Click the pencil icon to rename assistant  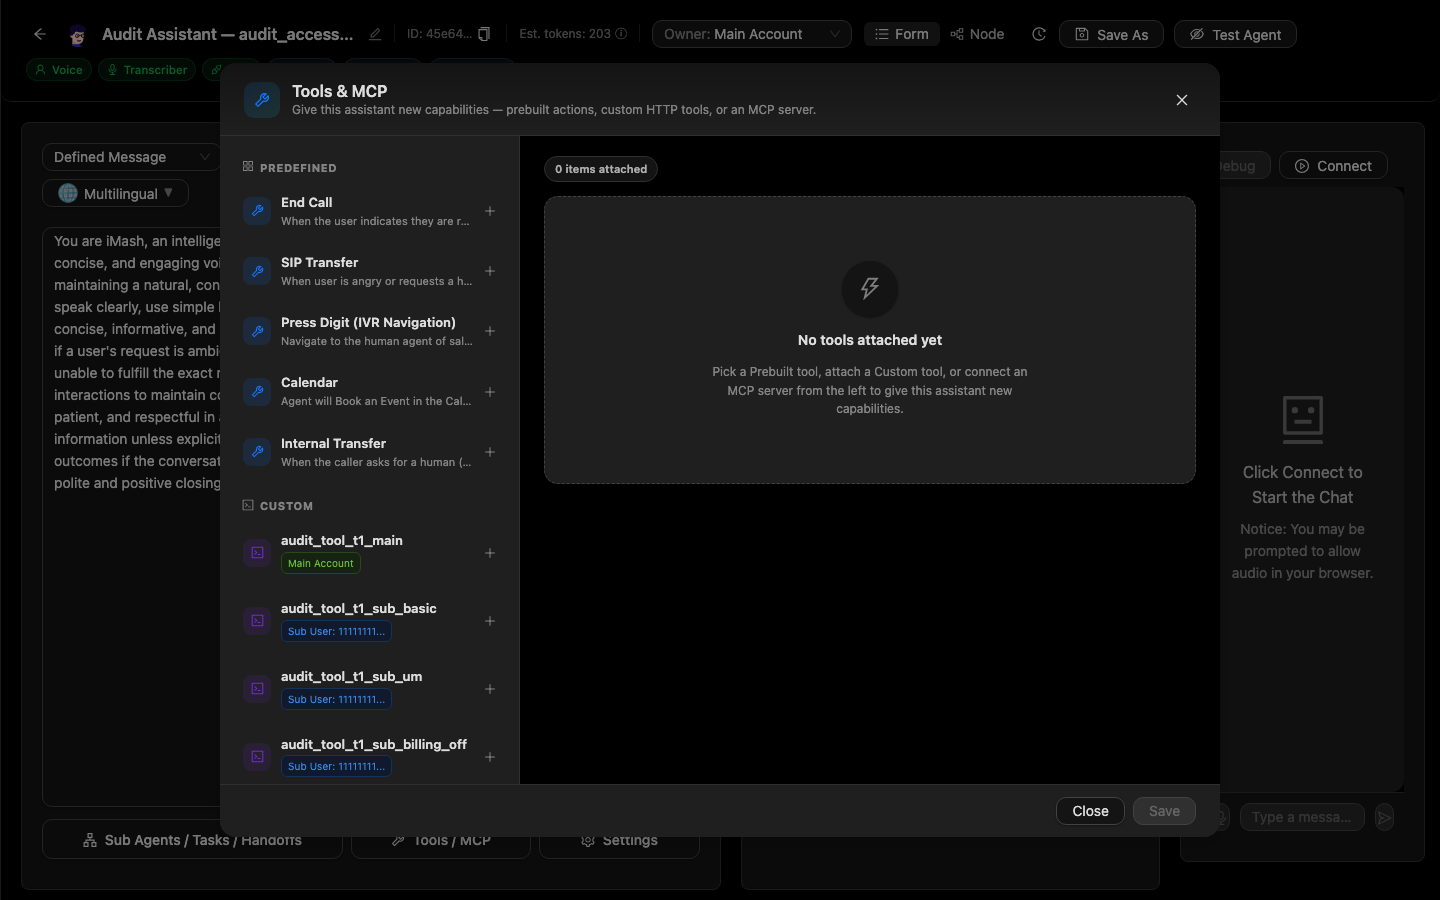pyautogui.click(x=375, y=34)
